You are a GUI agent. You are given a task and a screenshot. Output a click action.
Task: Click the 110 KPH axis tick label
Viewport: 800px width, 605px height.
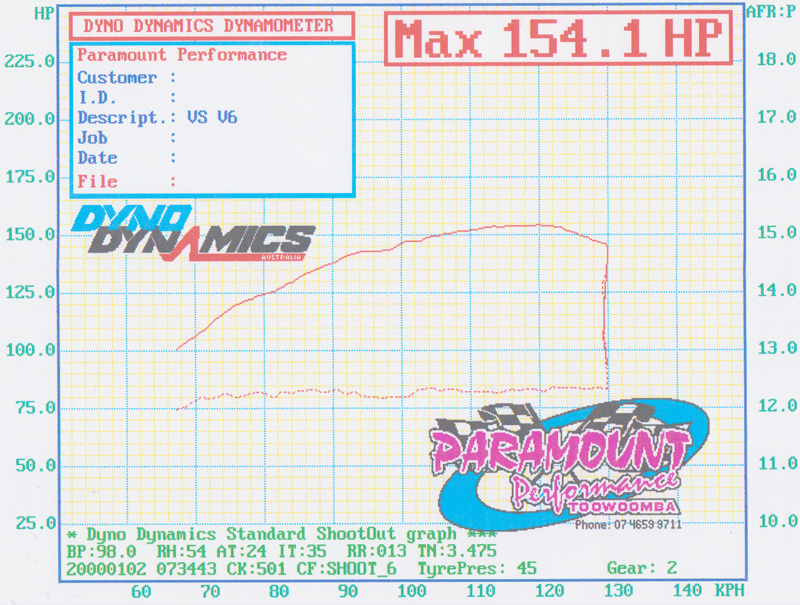pyautogui.click(x=481, y=591)
